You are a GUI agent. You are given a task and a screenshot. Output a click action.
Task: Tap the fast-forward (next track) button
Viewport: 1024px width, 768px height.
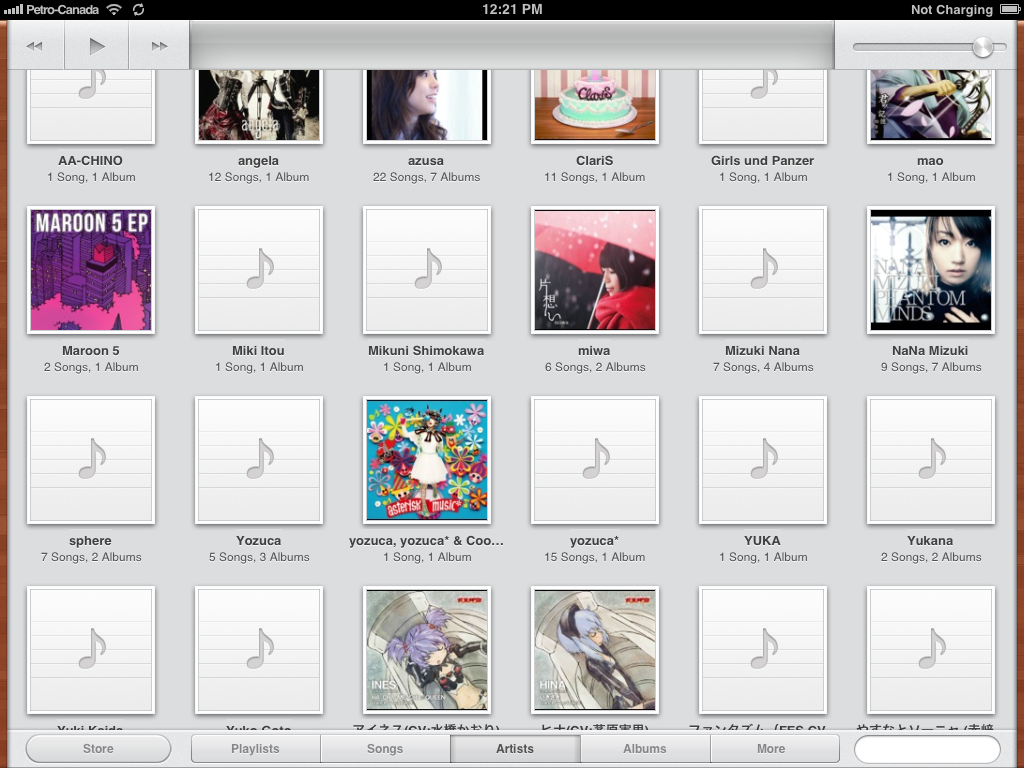pyautogui.click(x=159, y=46)
